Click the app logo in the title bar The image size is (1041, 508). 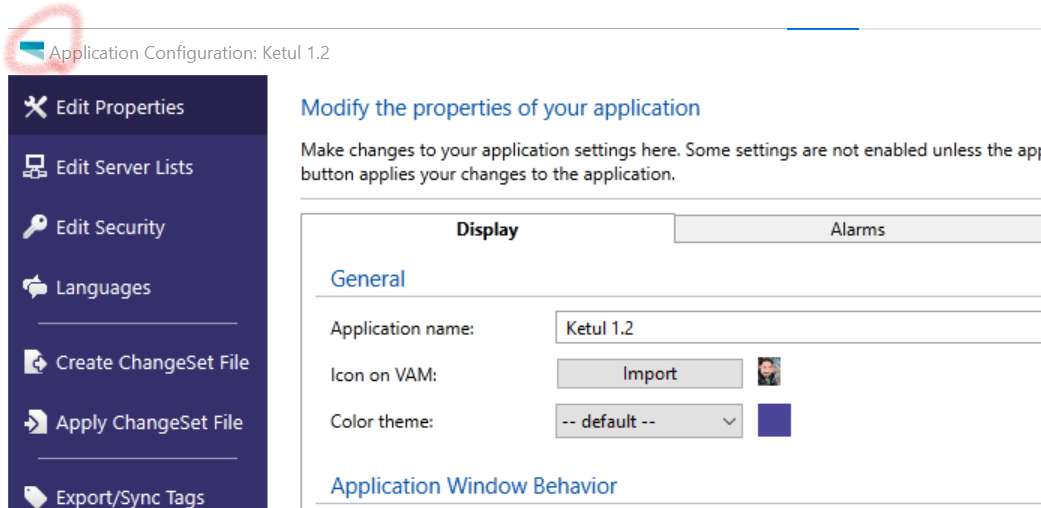[x=32, y=52]
